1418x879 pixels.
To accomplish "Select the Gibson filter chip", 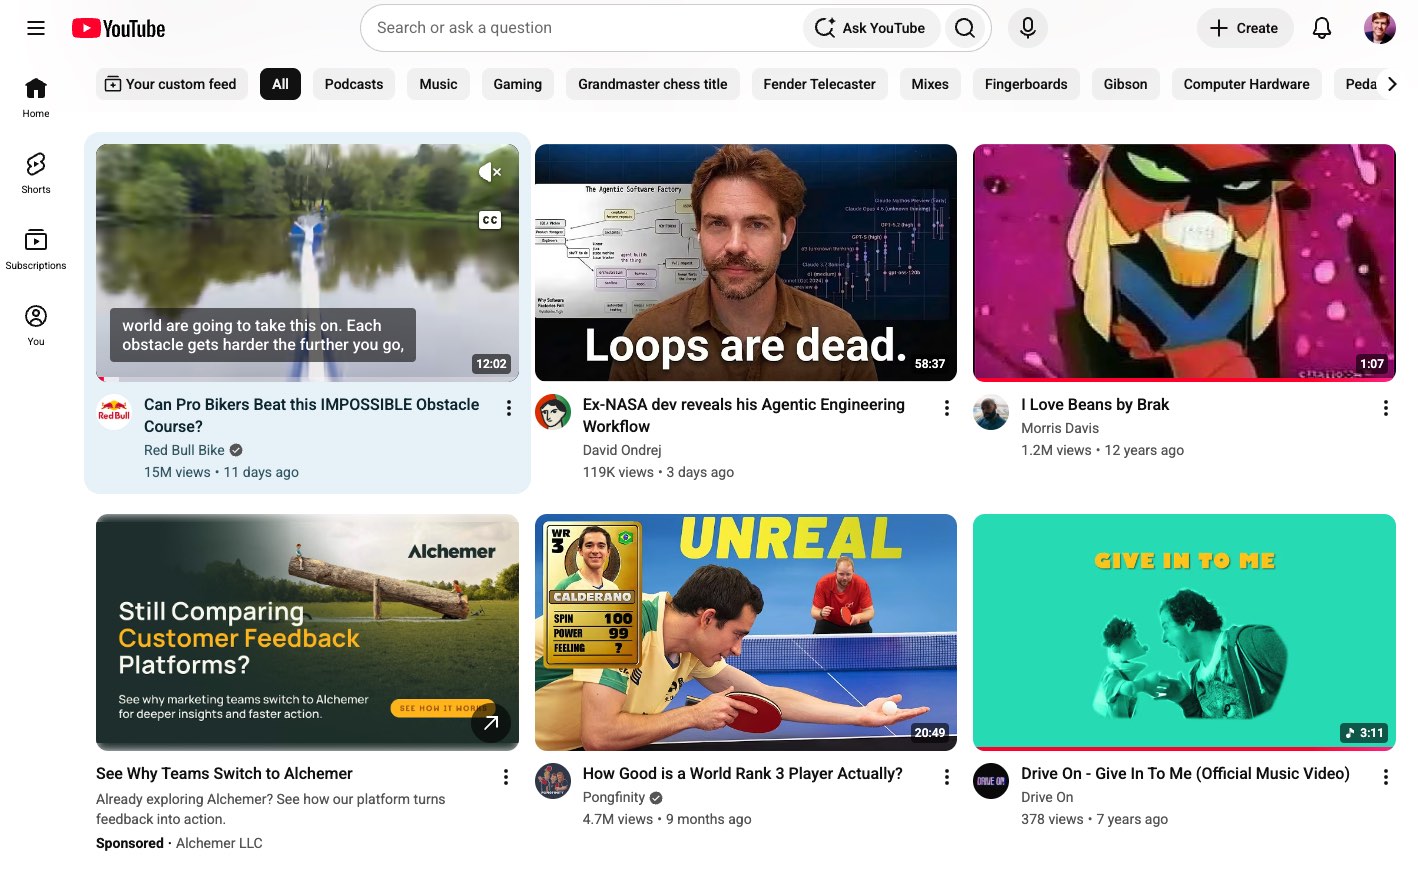I will click(1126, 84).
